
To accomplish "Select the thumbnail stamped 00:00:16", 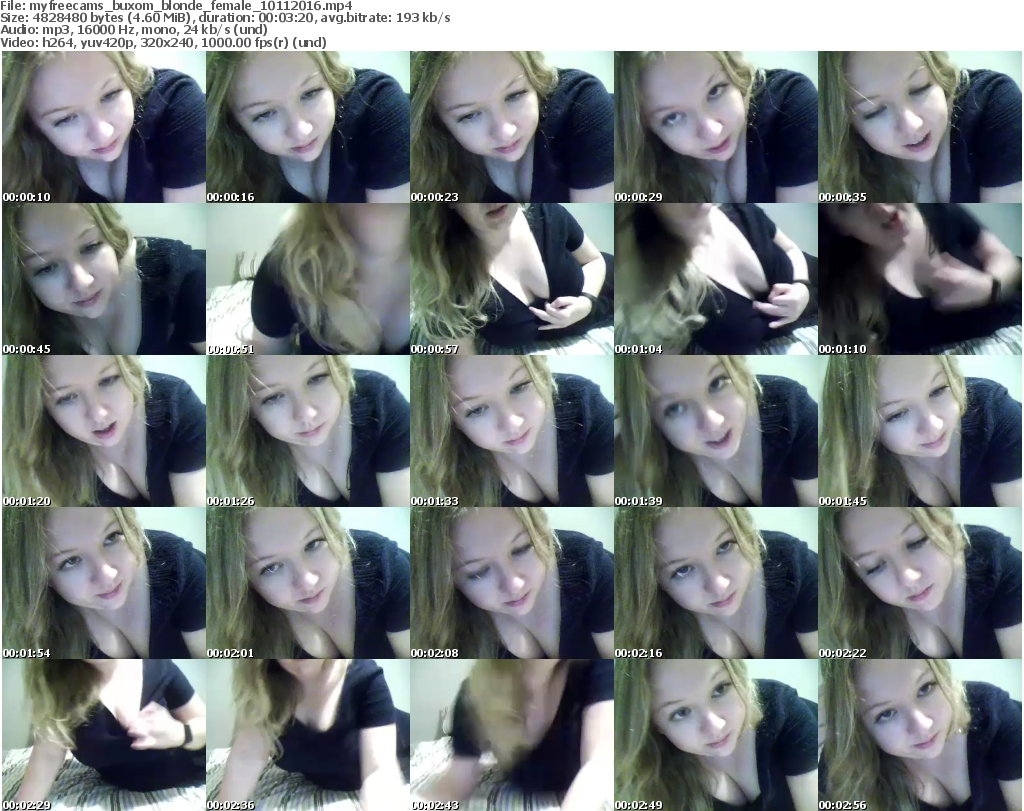I will point(308,127).
